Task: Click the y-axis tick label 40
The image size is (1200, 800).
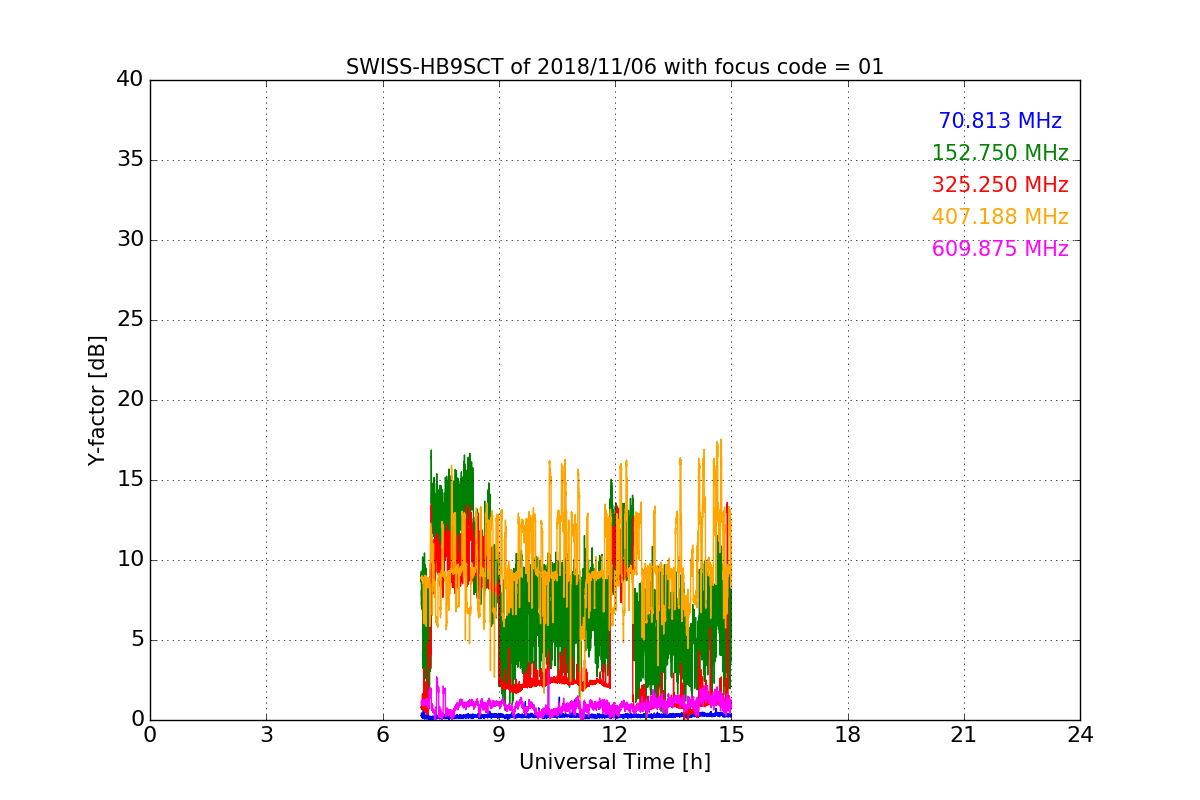Action: tap(129, 80)
